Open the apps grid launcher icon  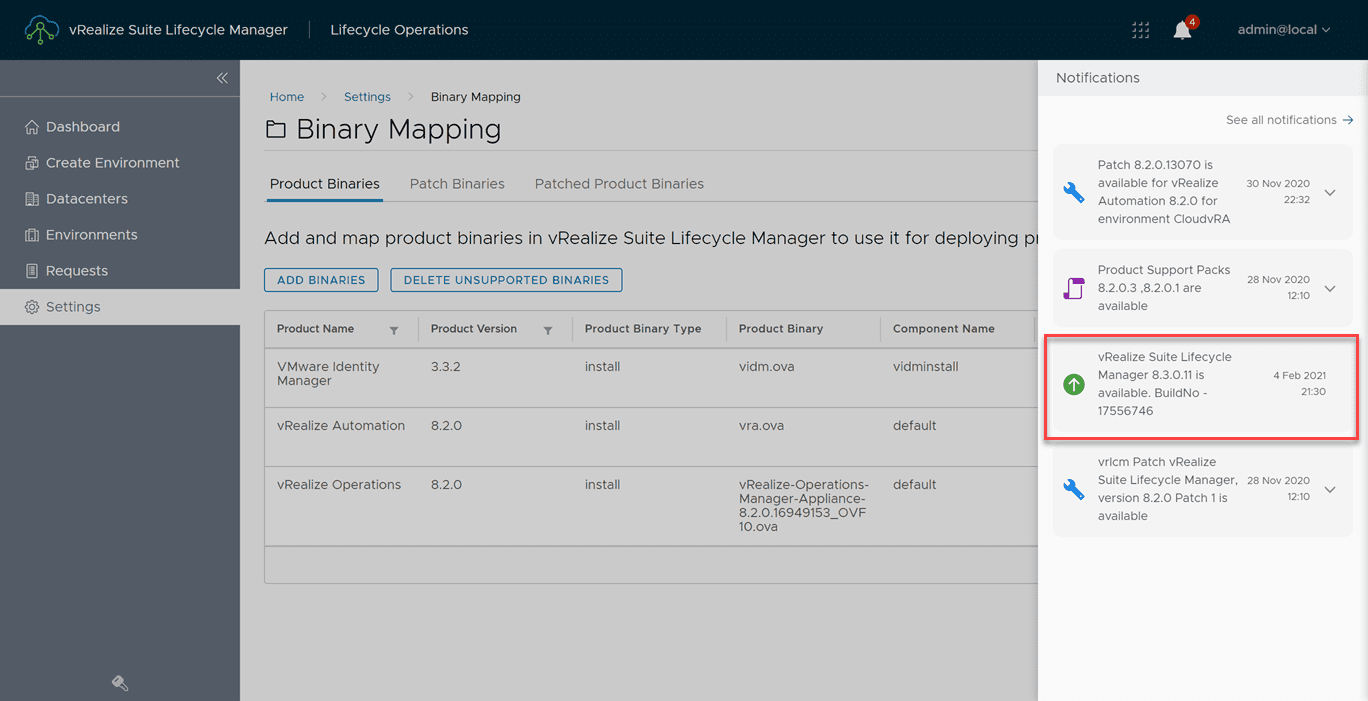pyautogui.click(x=1140, y=30)
